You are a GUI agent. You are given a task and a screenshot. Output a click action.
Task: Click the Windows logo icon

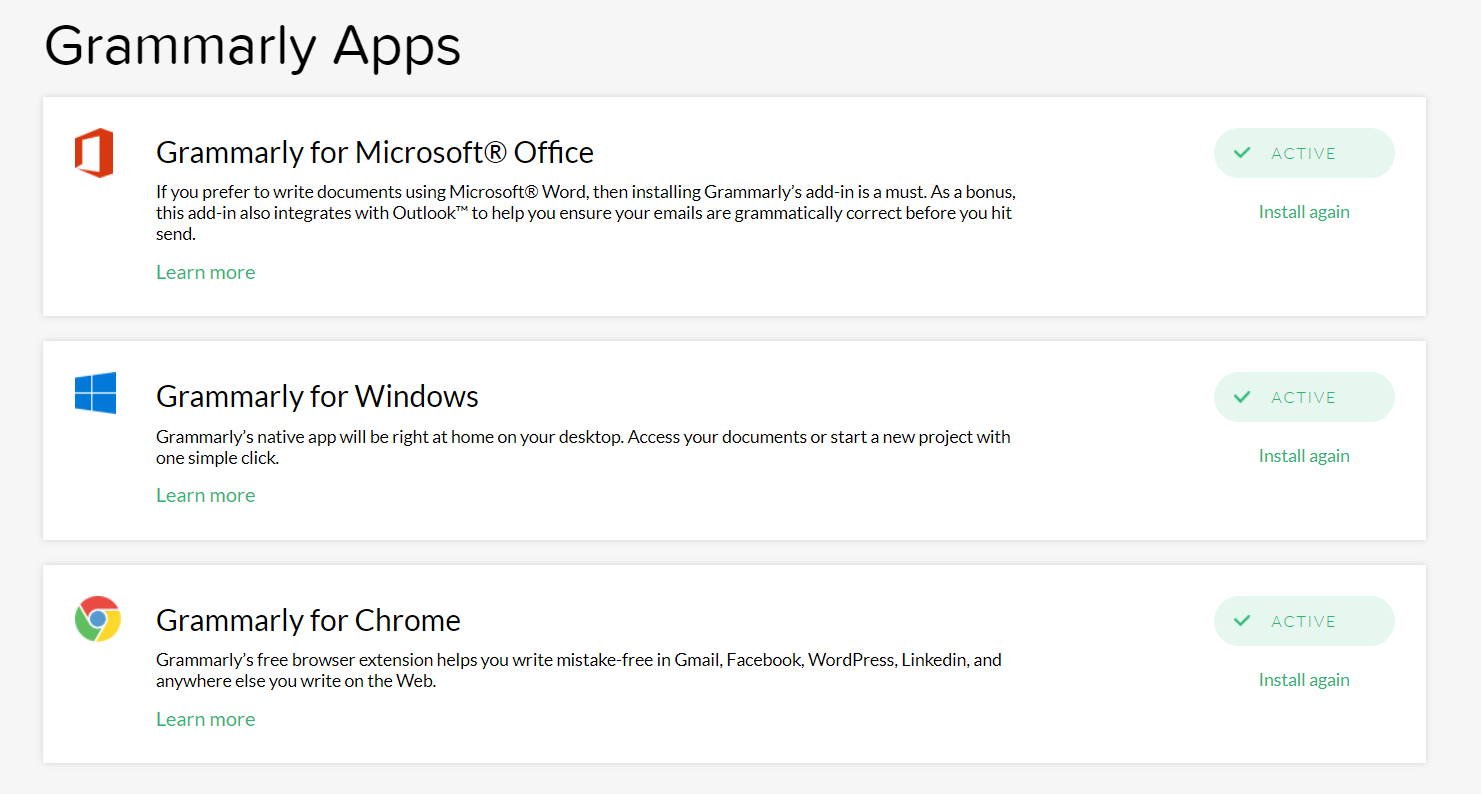tap(95, 393)
